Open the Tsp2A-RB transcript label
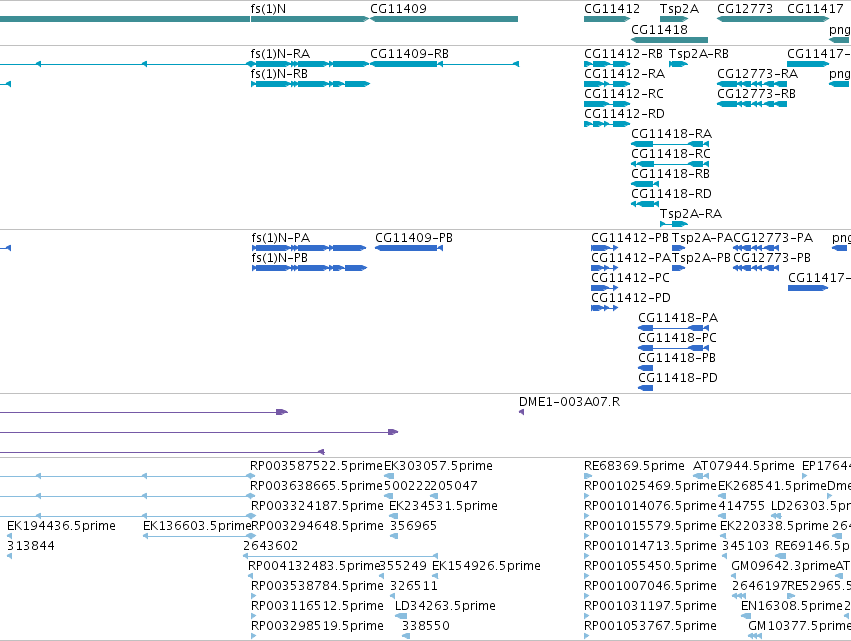This screenshot has width=851, height=641. [699, 54]
